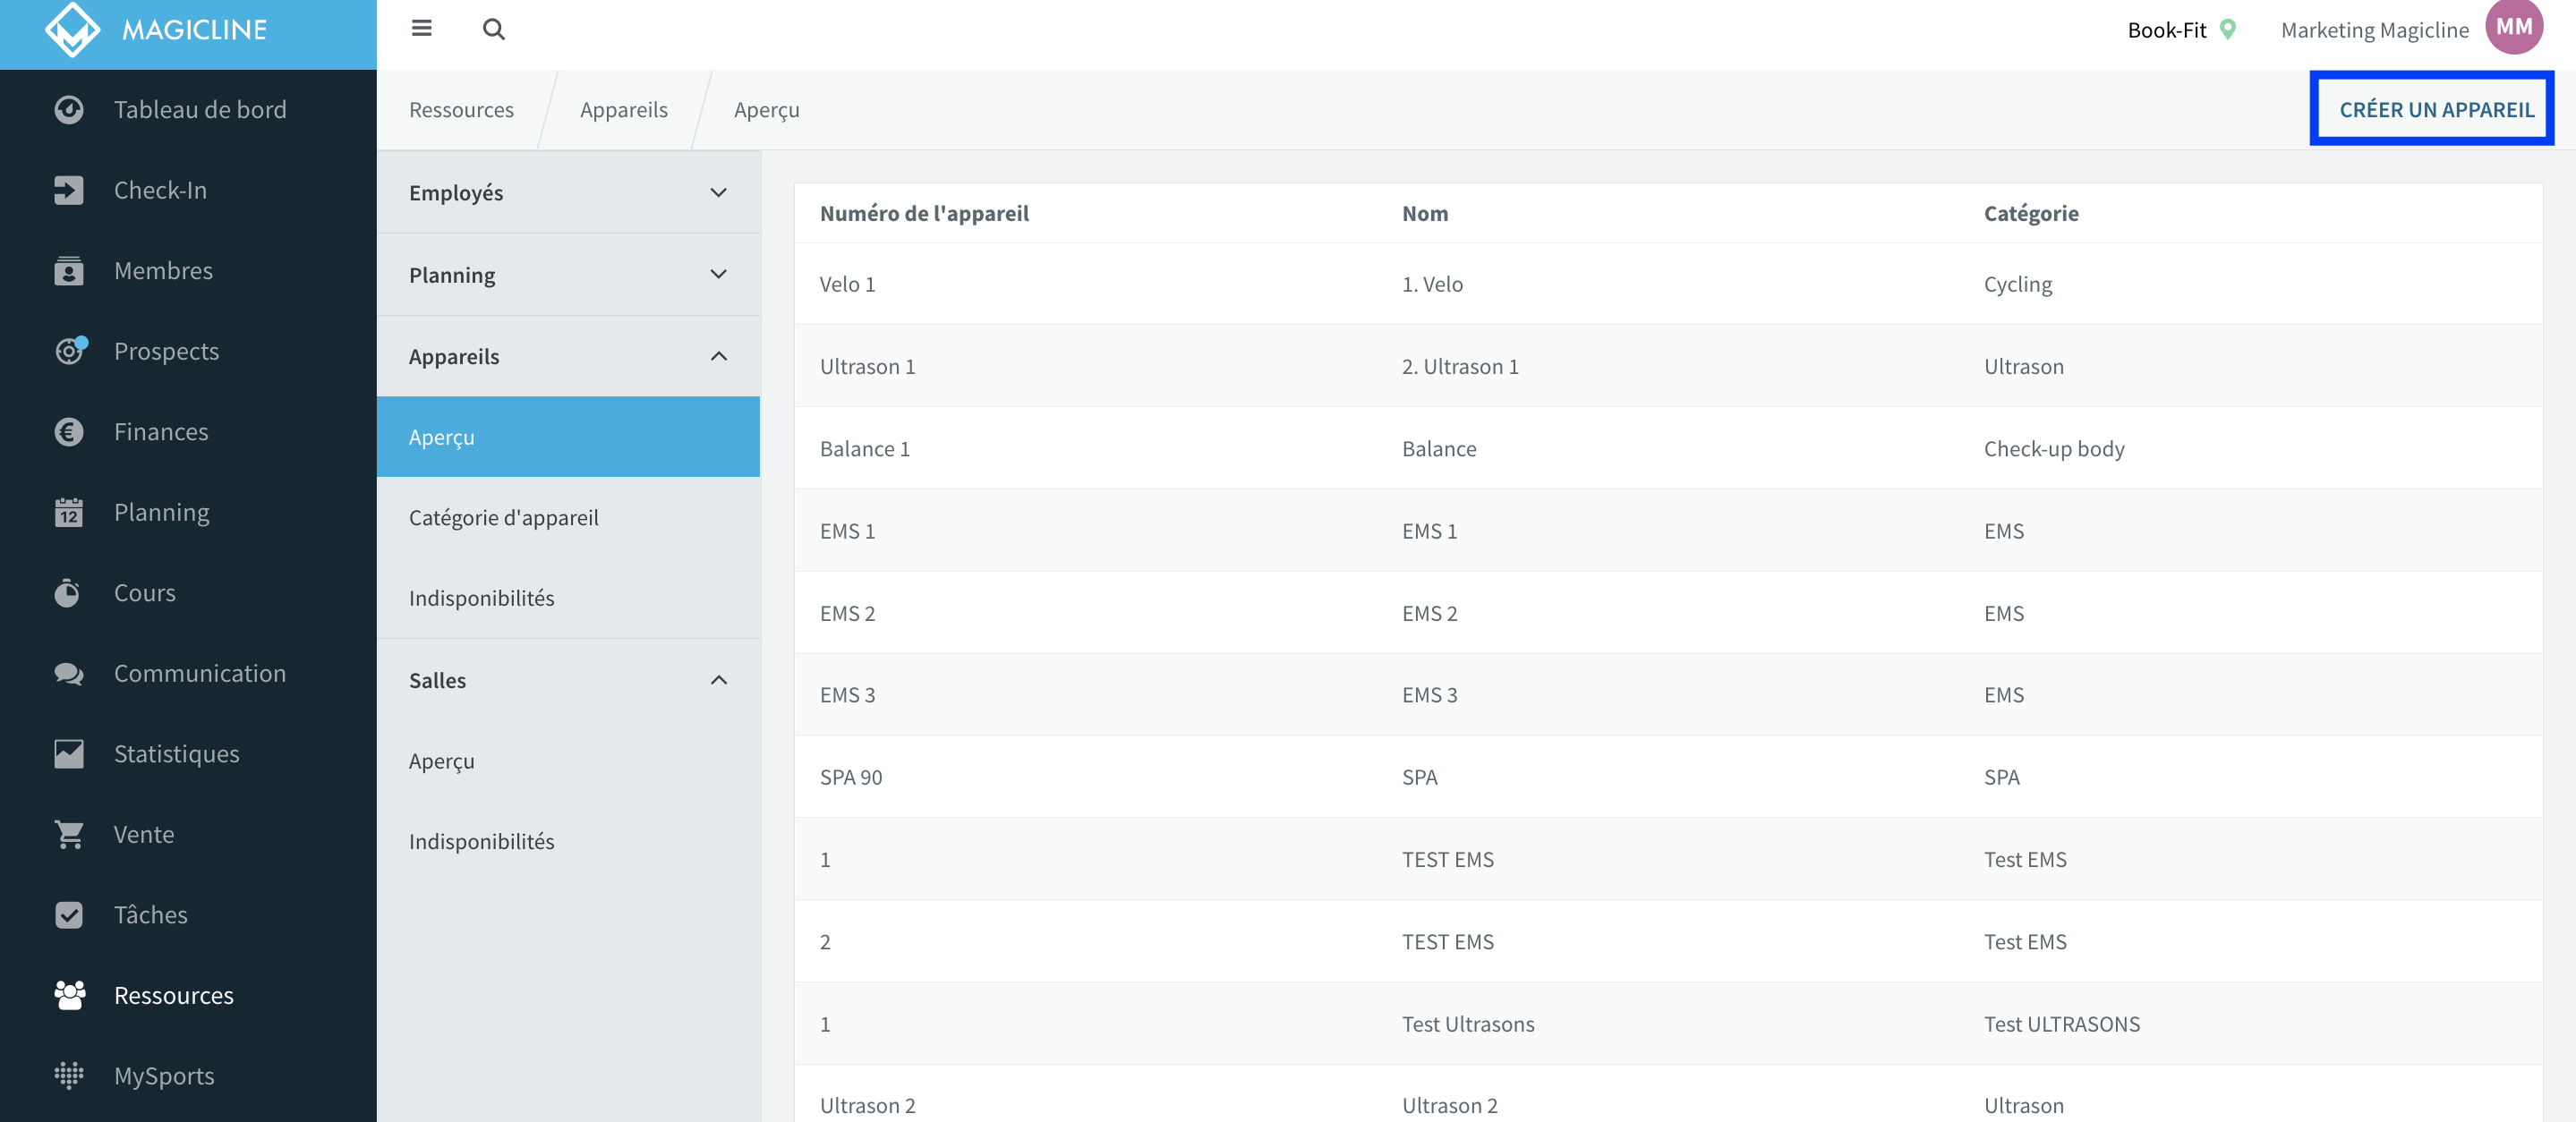2576x1122 pixels.
Task: Click the Test ULTRASONS category cell
Action: click(x=2062, y=1024)
